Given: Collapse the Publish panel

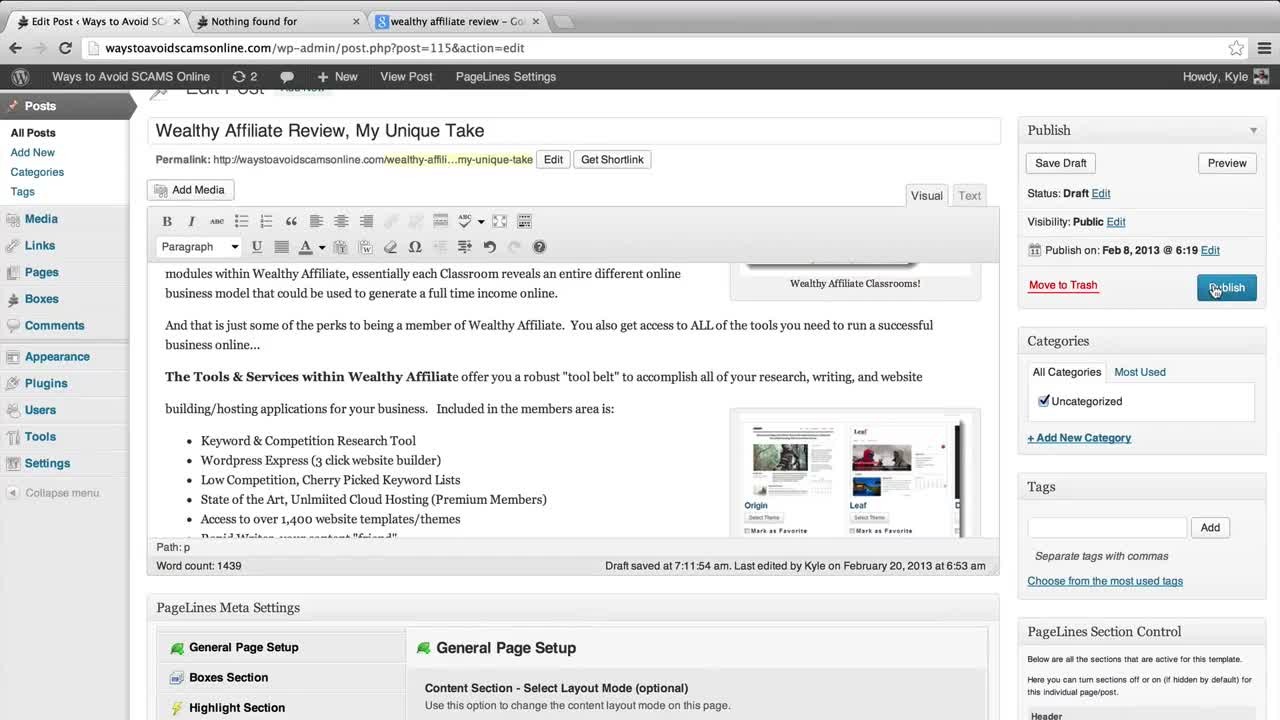Looking at the screenshot, I should pos(1253,130).
